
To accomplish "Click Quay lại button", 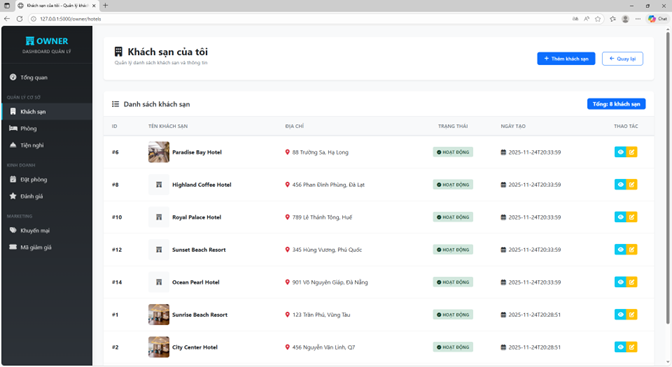I will [x=622, y=59].
